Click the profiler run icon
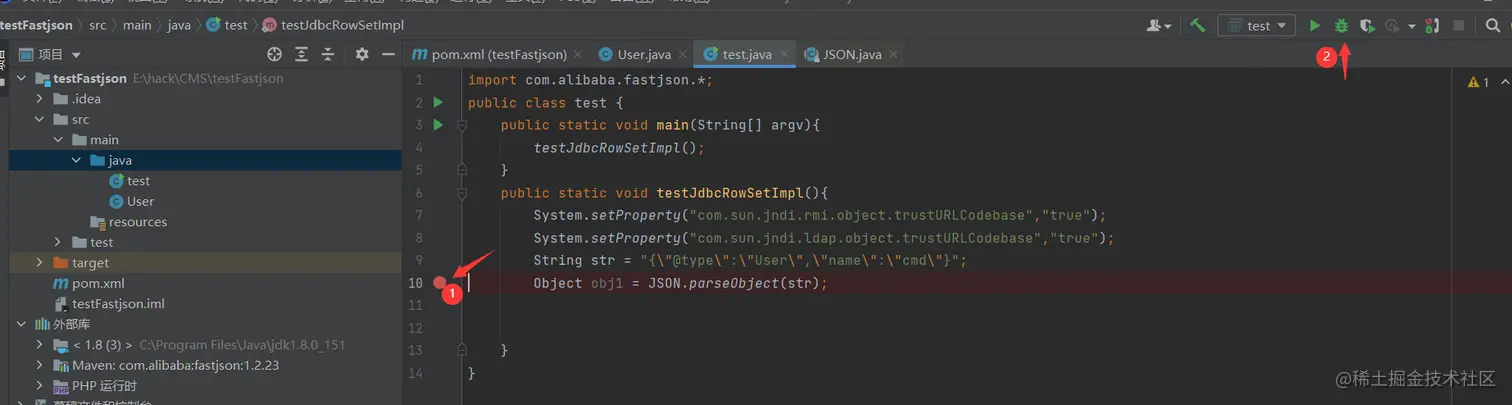Viewport: 1512px width, 405px height. click(1392, 26)
